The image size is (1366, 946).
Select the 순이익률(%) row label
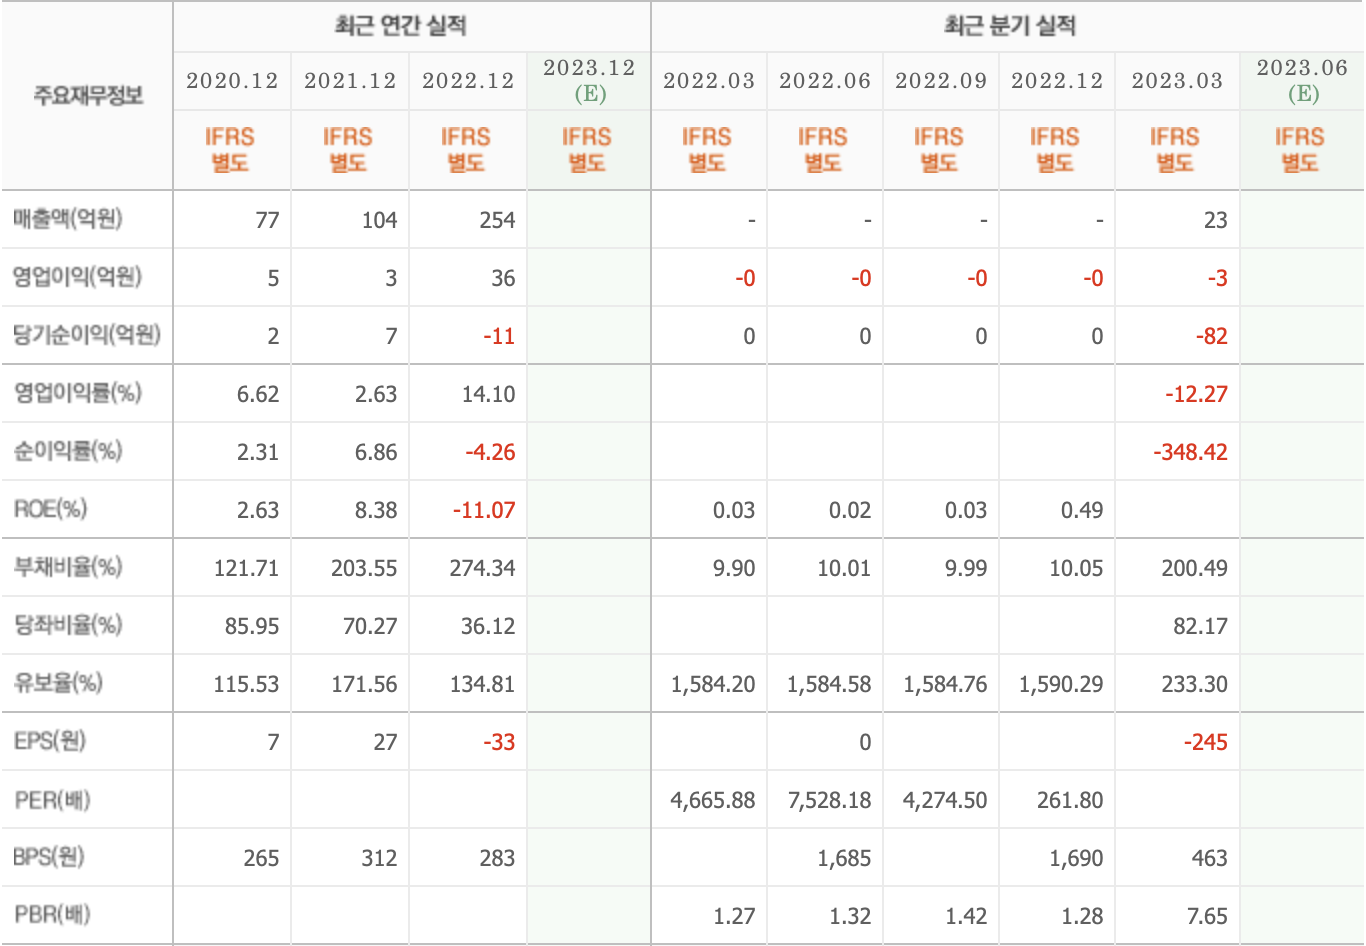[67, 451]
